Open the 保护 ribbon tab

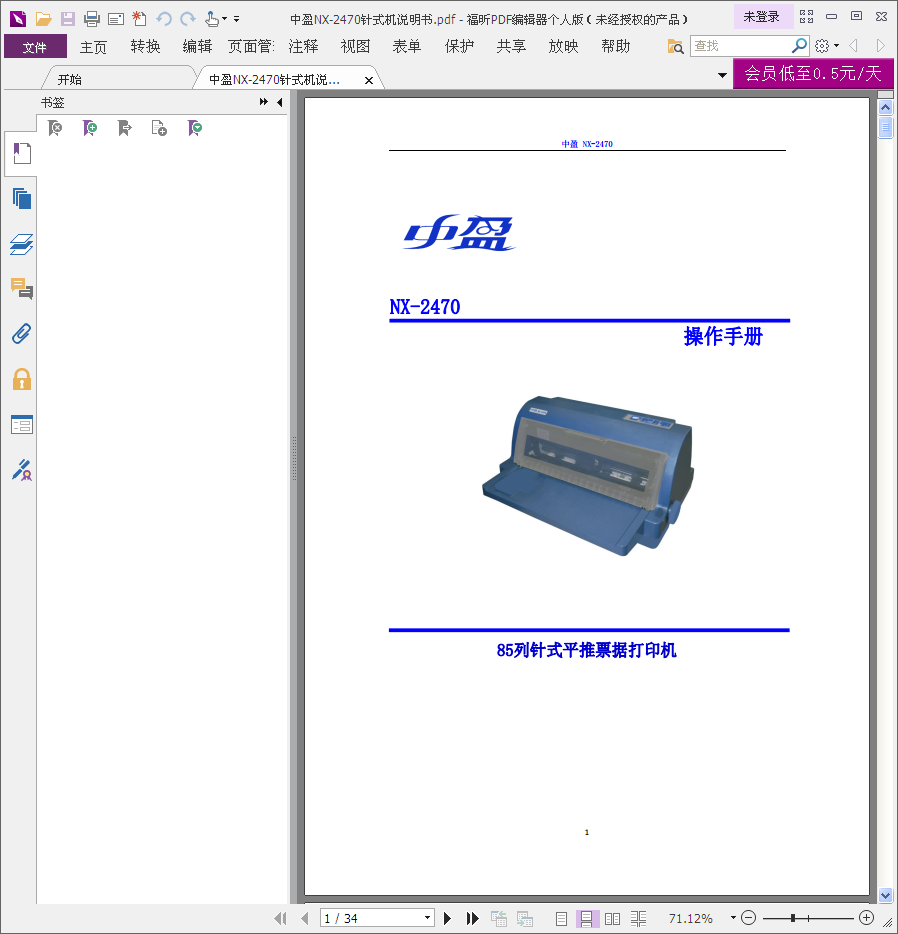tap(459, 46)
